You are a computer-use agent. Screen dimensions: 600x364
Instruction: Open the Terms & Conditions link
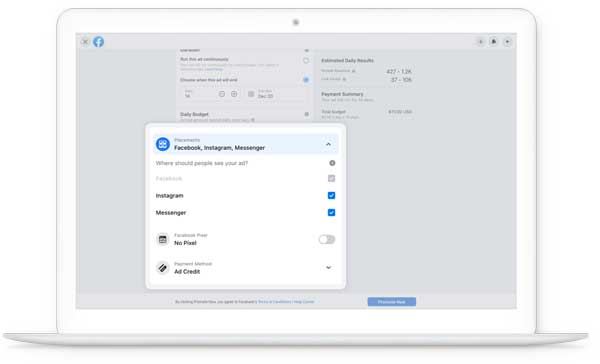click(x=275, y=302)
